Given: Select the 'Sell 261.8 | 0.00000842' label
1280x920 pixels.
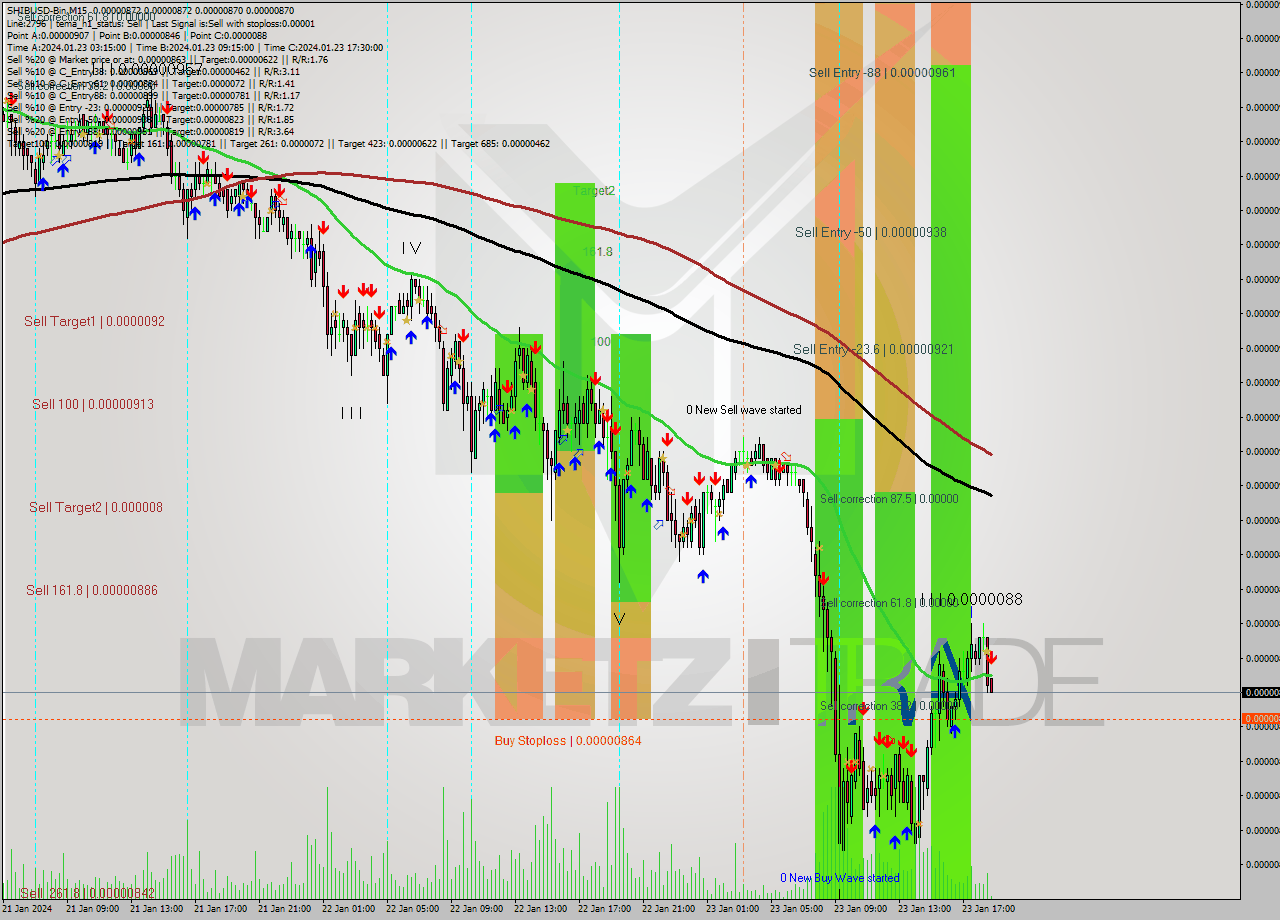Looking at the screenshot, I should (87, 893).
